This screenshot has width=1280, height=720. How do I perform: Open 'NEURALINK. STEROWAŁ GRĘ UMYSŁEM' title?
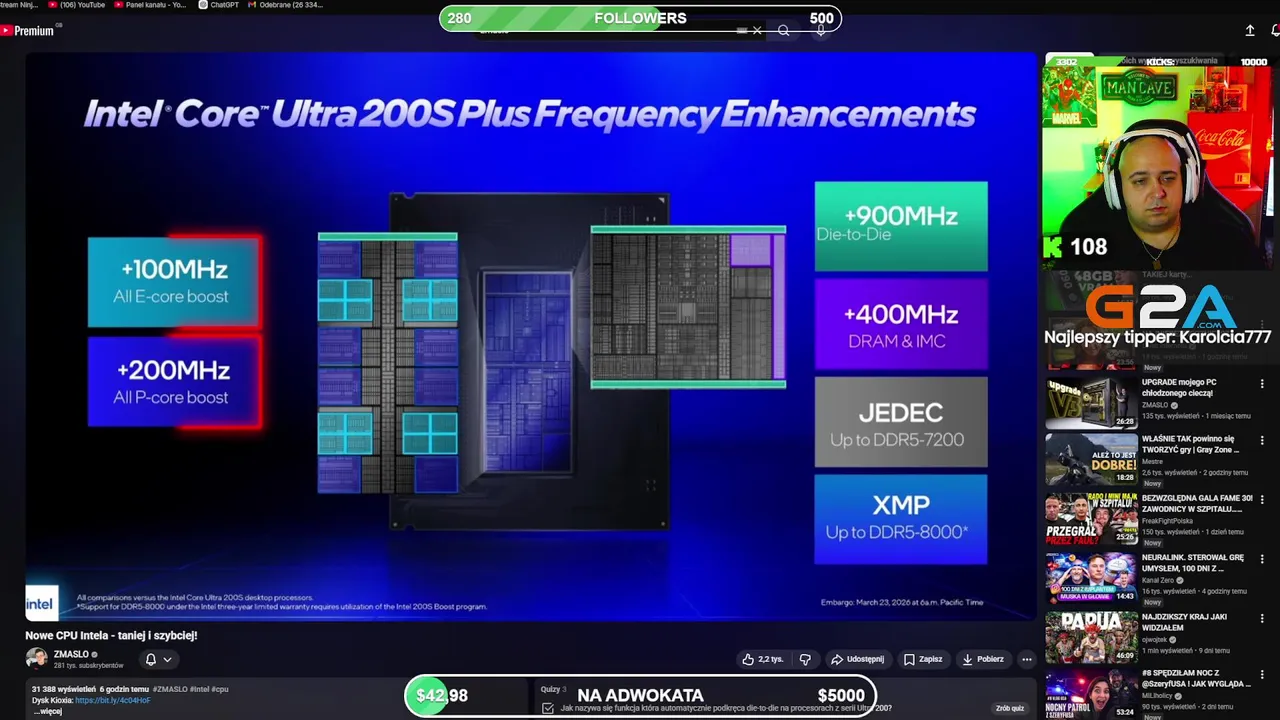[1193, 562]
